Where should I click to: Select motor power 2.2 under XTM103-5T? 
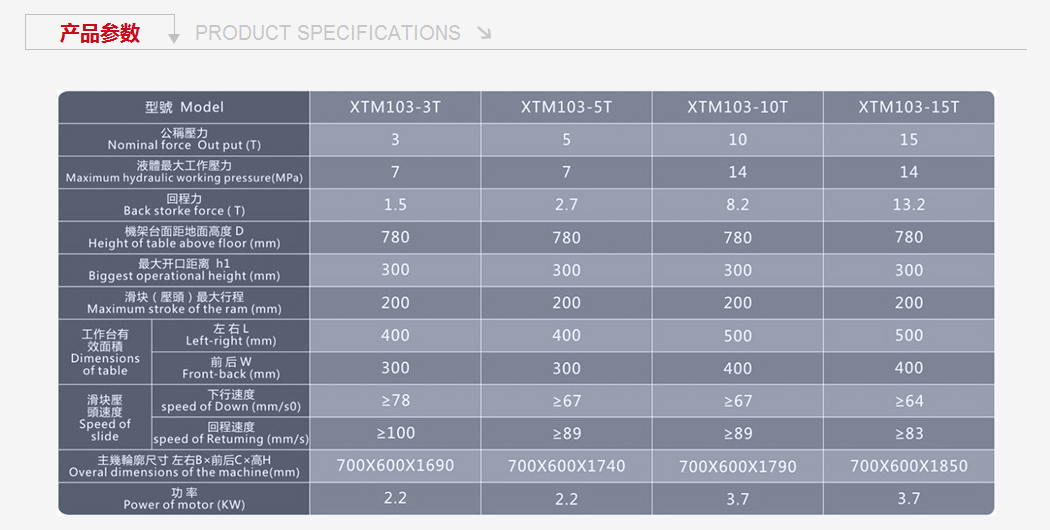567,499
